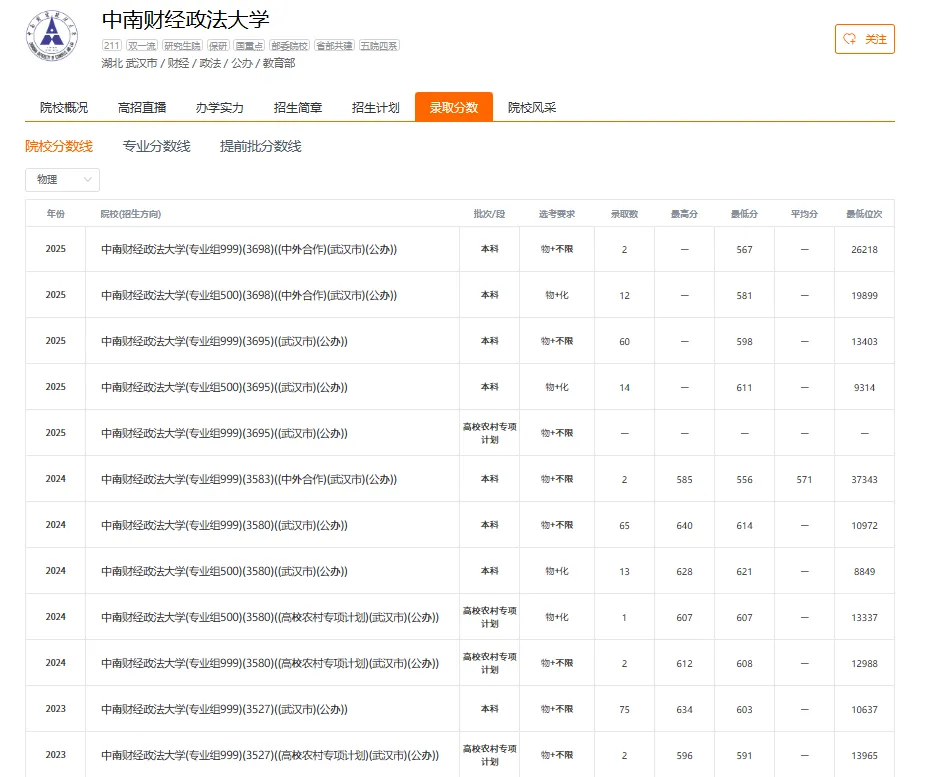Click the 关注 follow button
Viewport: 927px width, 777px height.
click(x=864, y=39)
